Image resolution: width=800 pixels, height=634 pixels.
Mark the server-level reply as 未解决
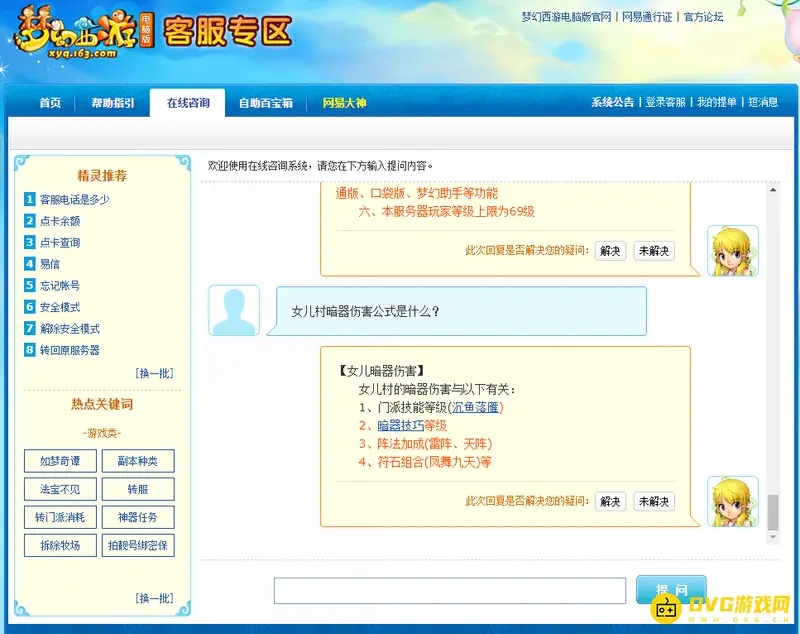point(654,251)
